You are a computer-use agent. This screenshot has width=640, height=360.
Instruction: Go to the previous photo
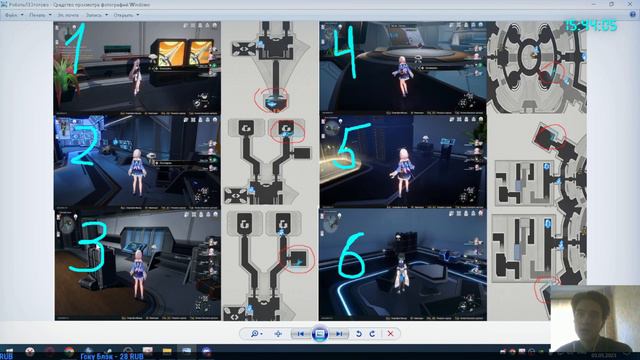(x=301, y=333)
